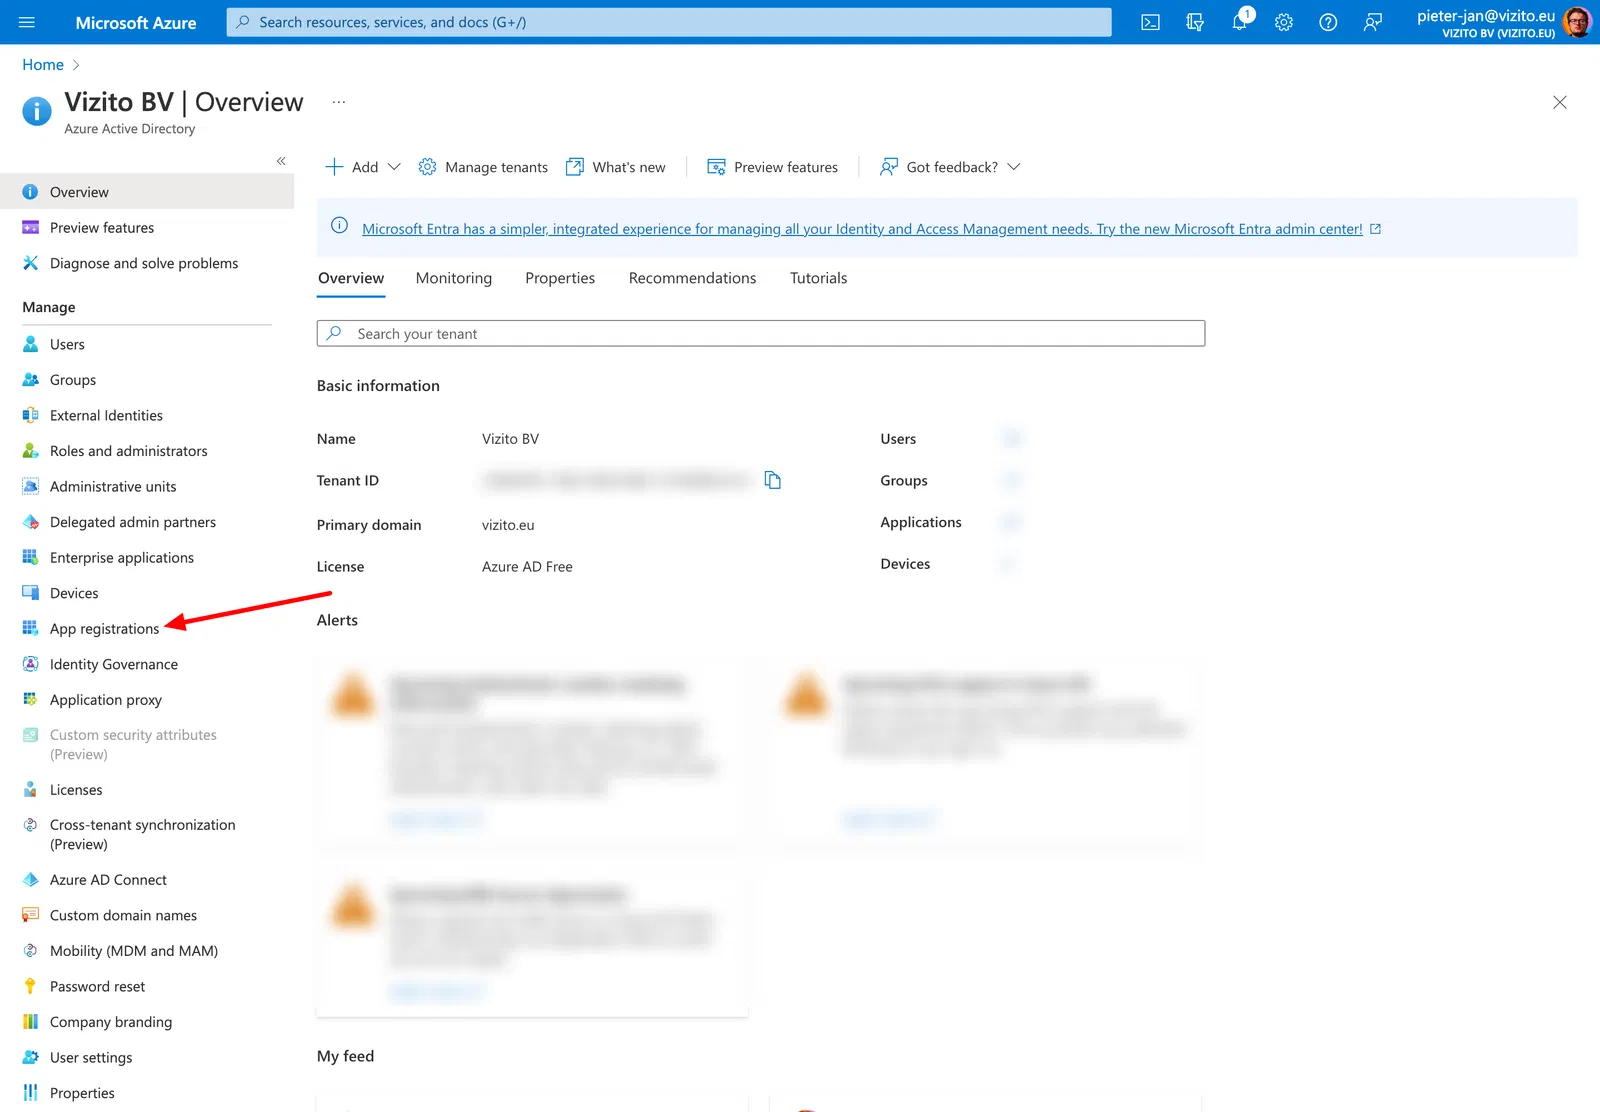Screen dimensions: 1600x1112
Task: Click the Administrative units icon
Action: point(31,486)
